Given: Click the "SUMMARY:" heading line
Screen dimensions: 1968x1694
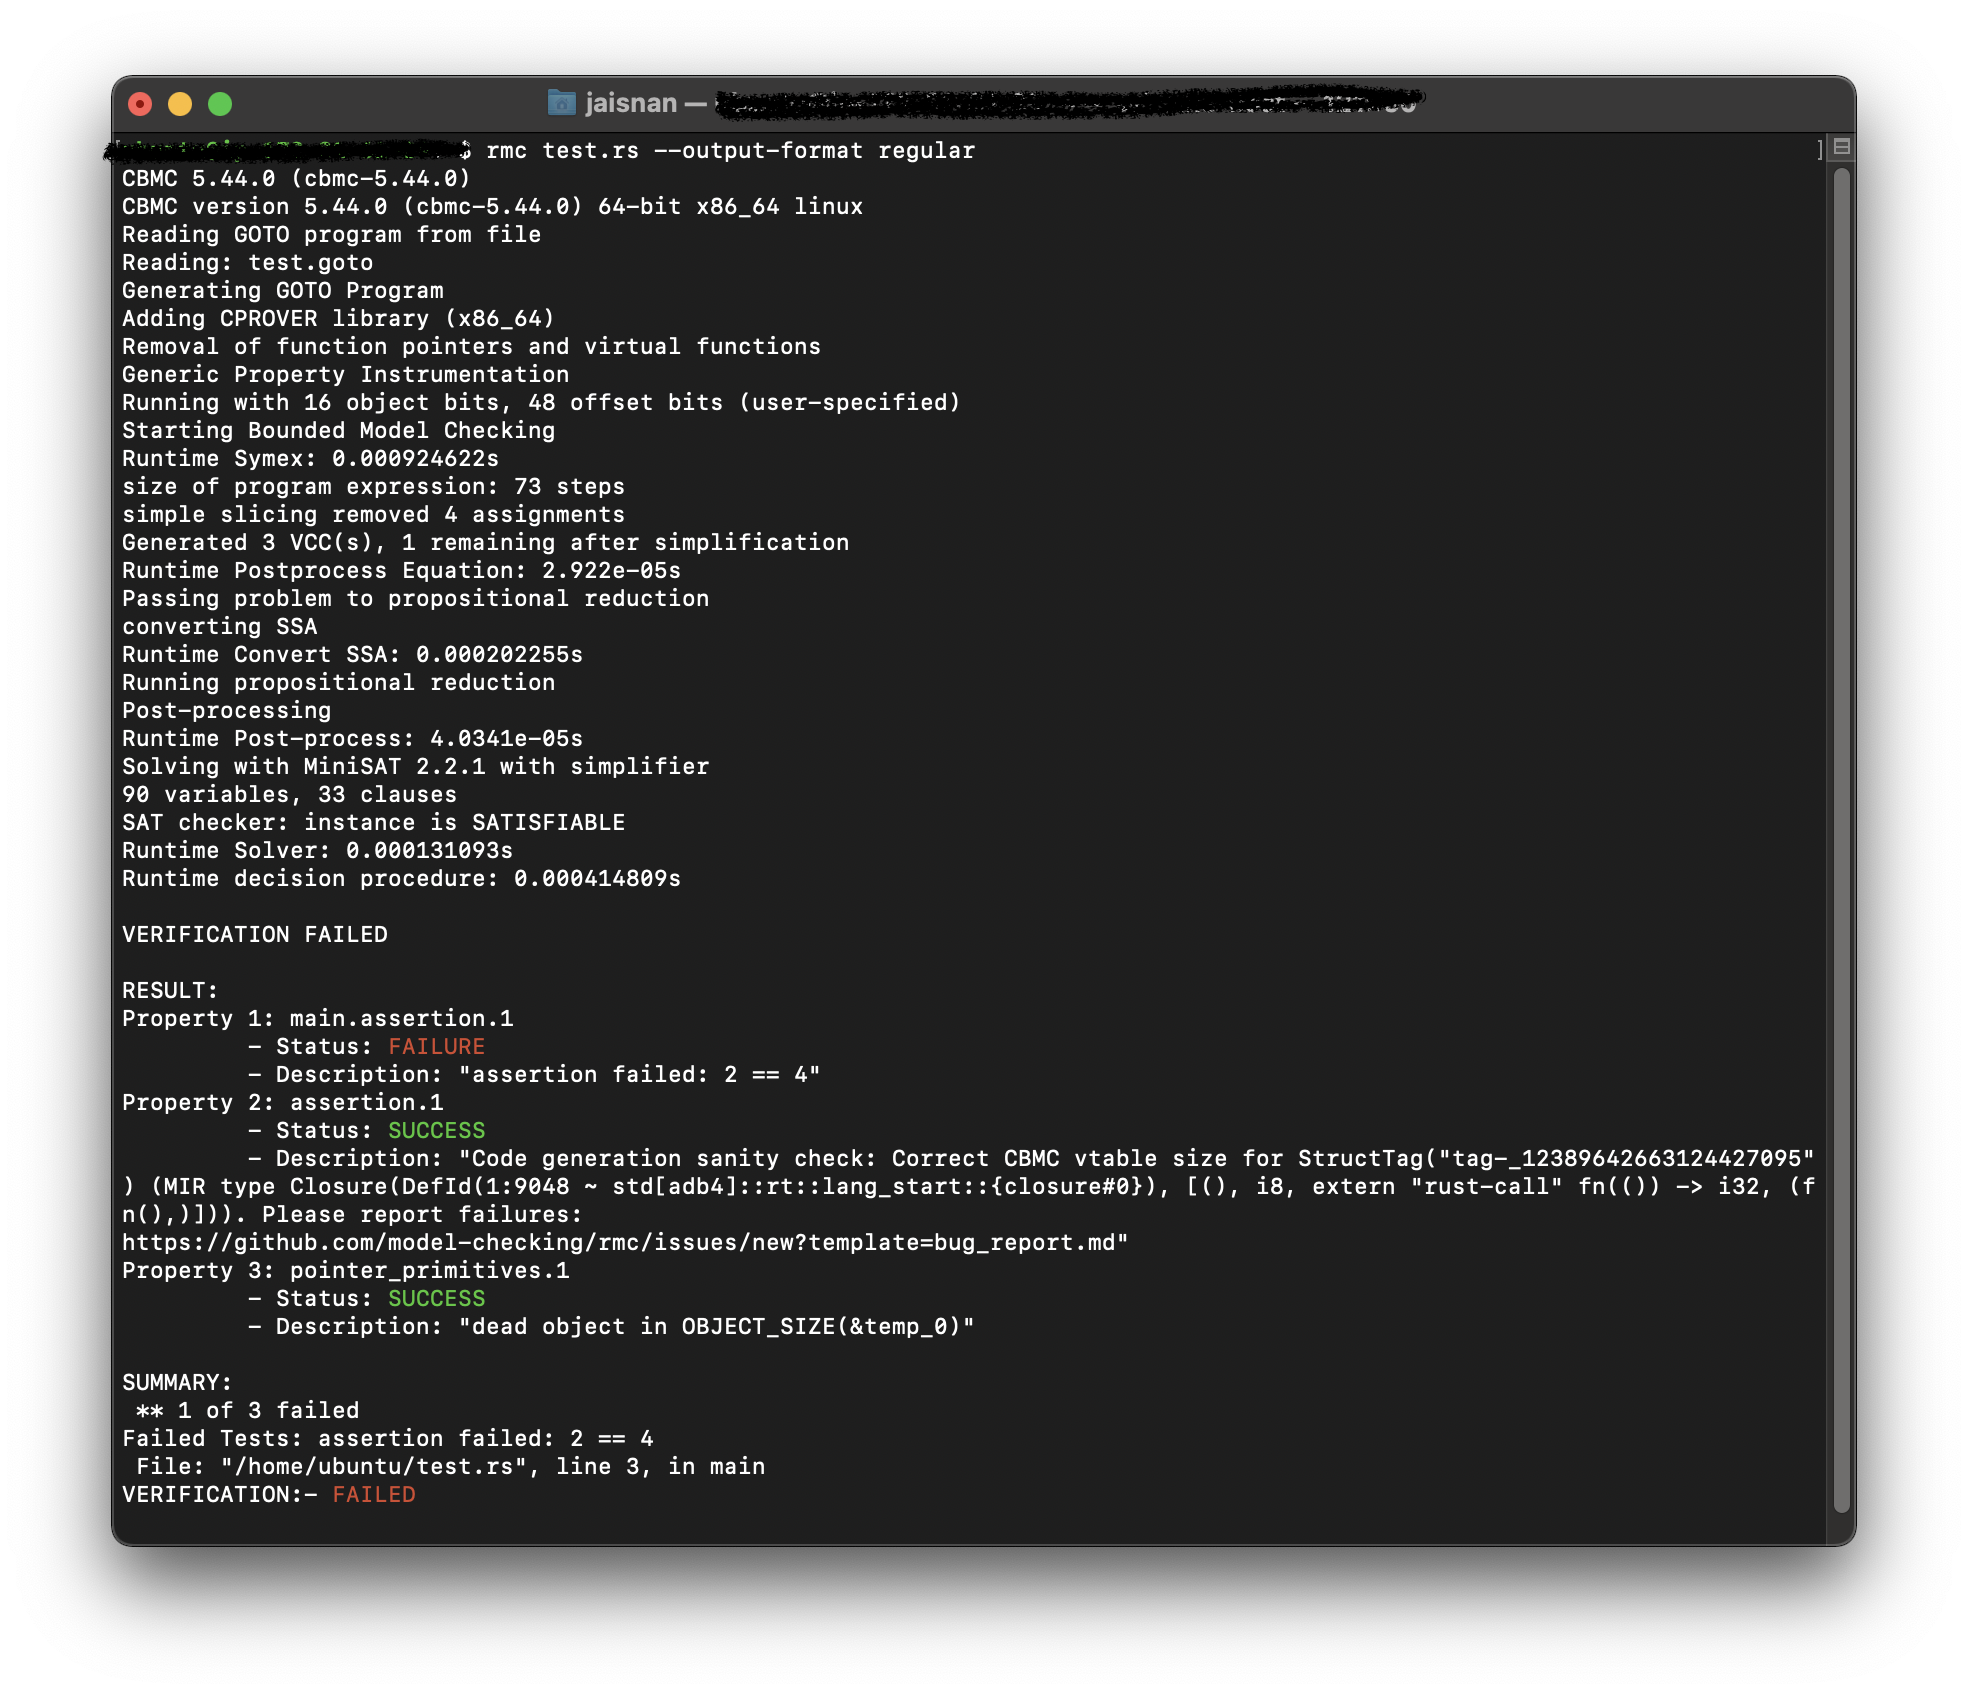Looking at the screenshot, I should coord(177,1383).
